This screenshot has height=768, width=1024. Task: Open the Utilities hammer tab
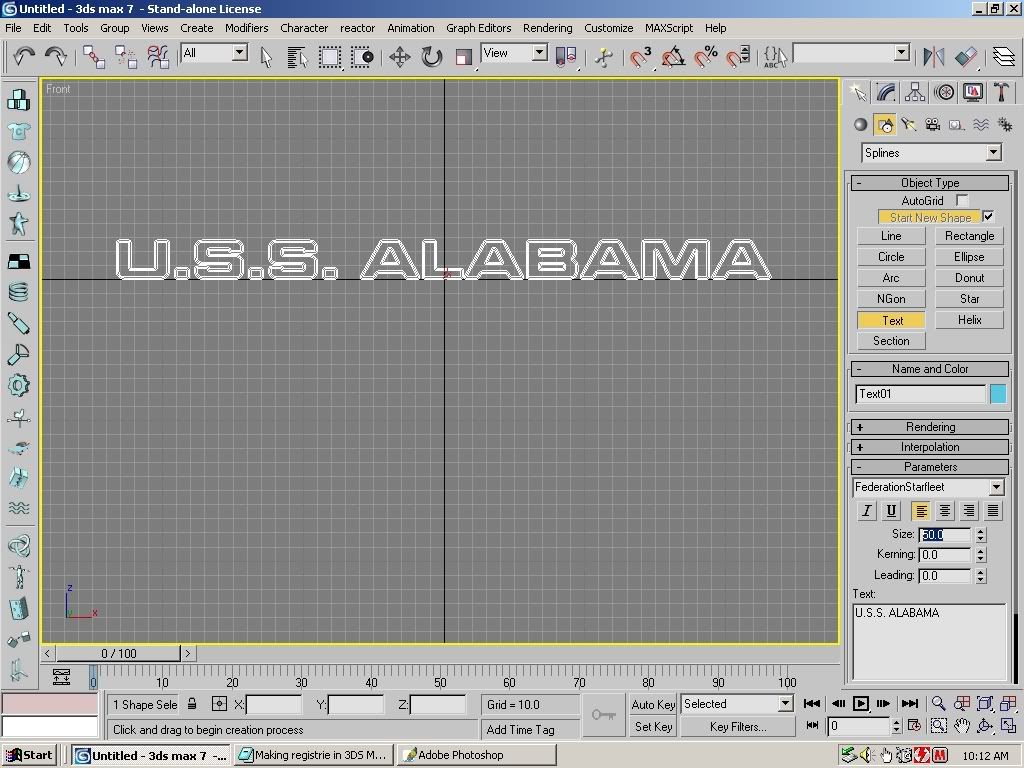point(1001,92)
